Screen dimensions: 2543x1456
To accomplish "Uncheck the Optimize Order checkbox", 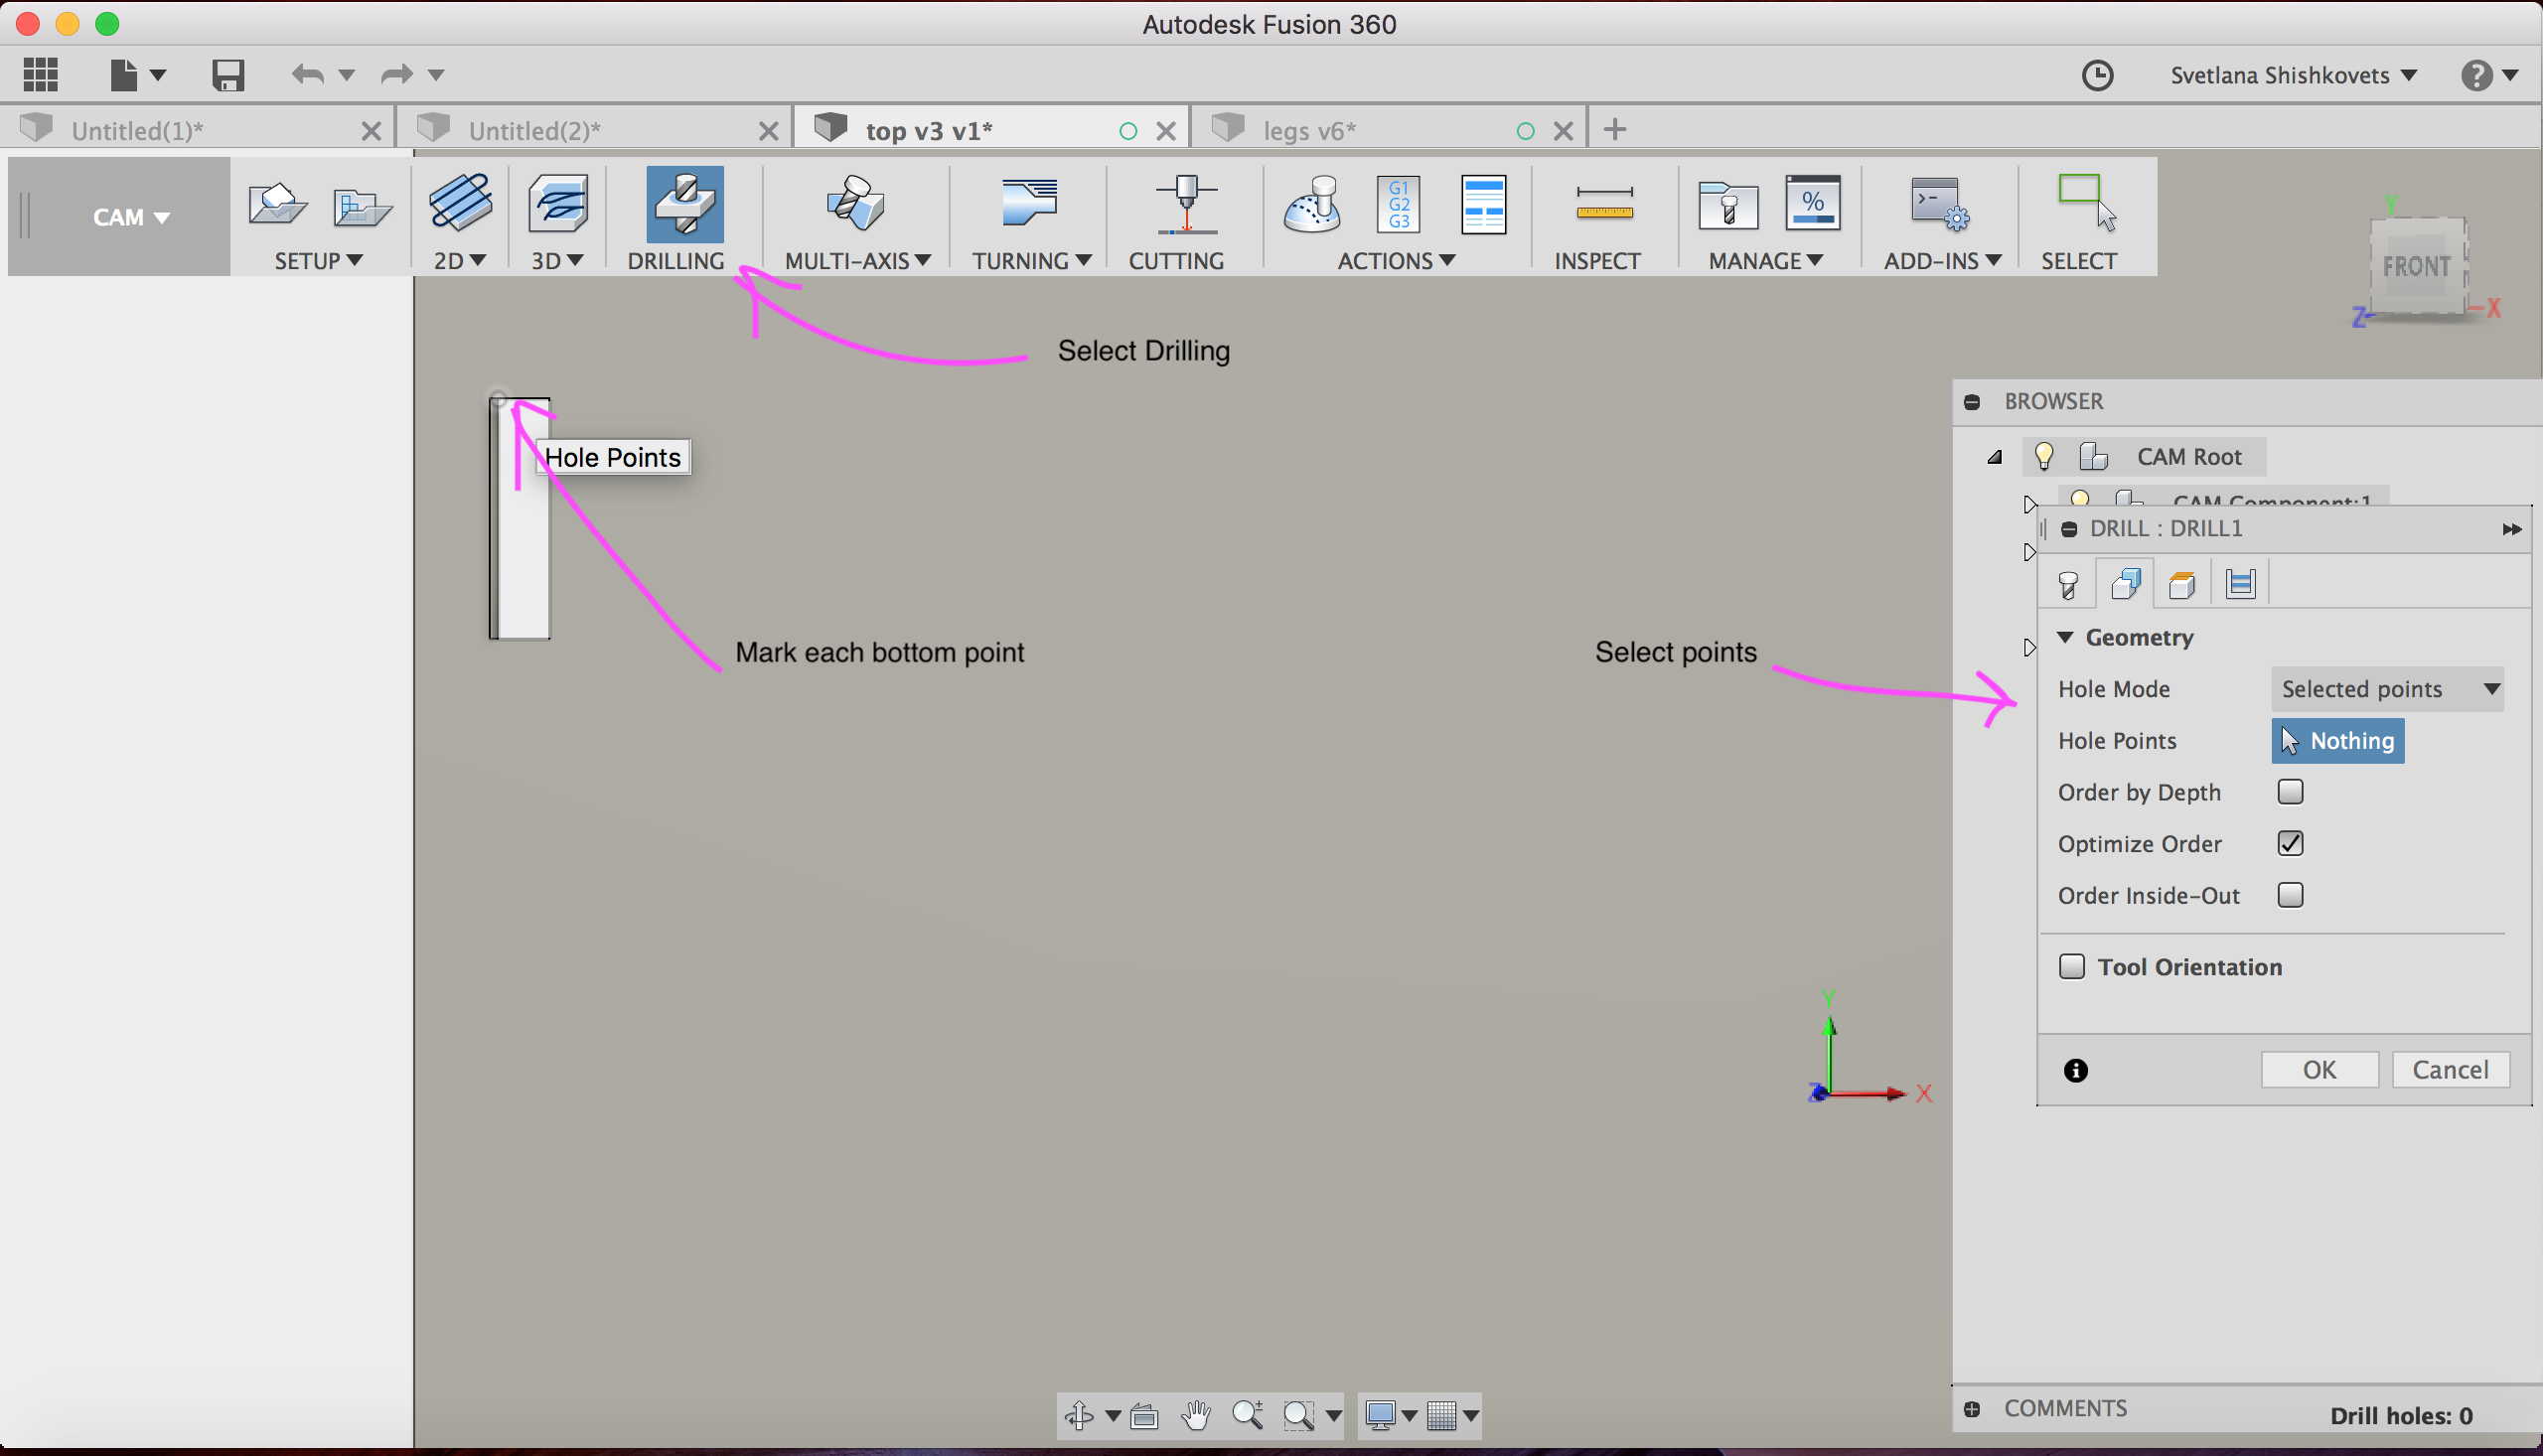I will (2290, 844).
